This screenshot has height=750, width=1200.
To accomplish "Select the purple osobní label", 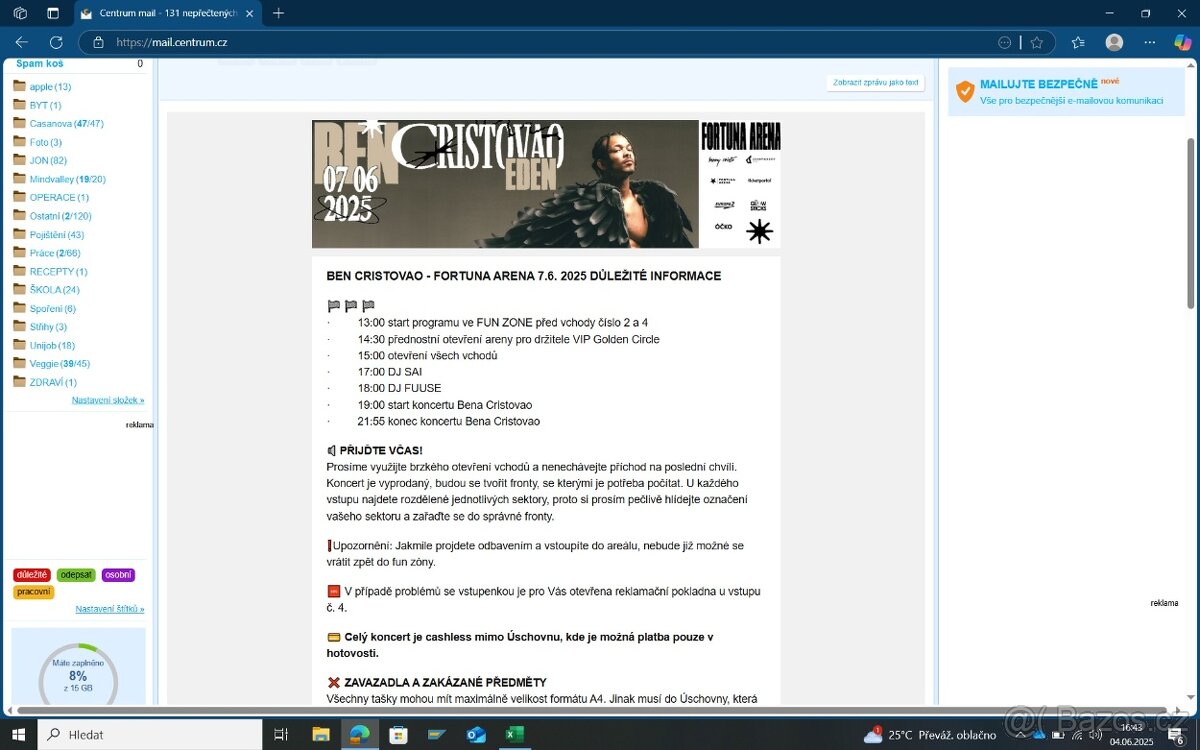I will point(118,575).
